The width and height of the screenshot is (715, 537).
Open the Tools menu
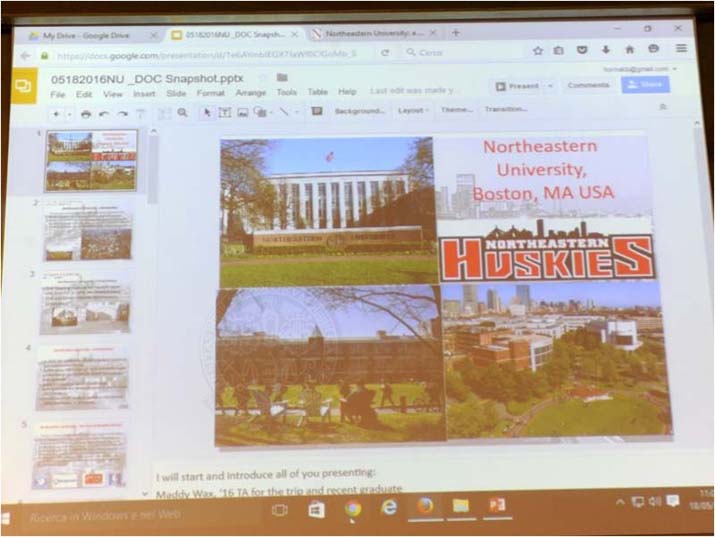click(287, 92)
